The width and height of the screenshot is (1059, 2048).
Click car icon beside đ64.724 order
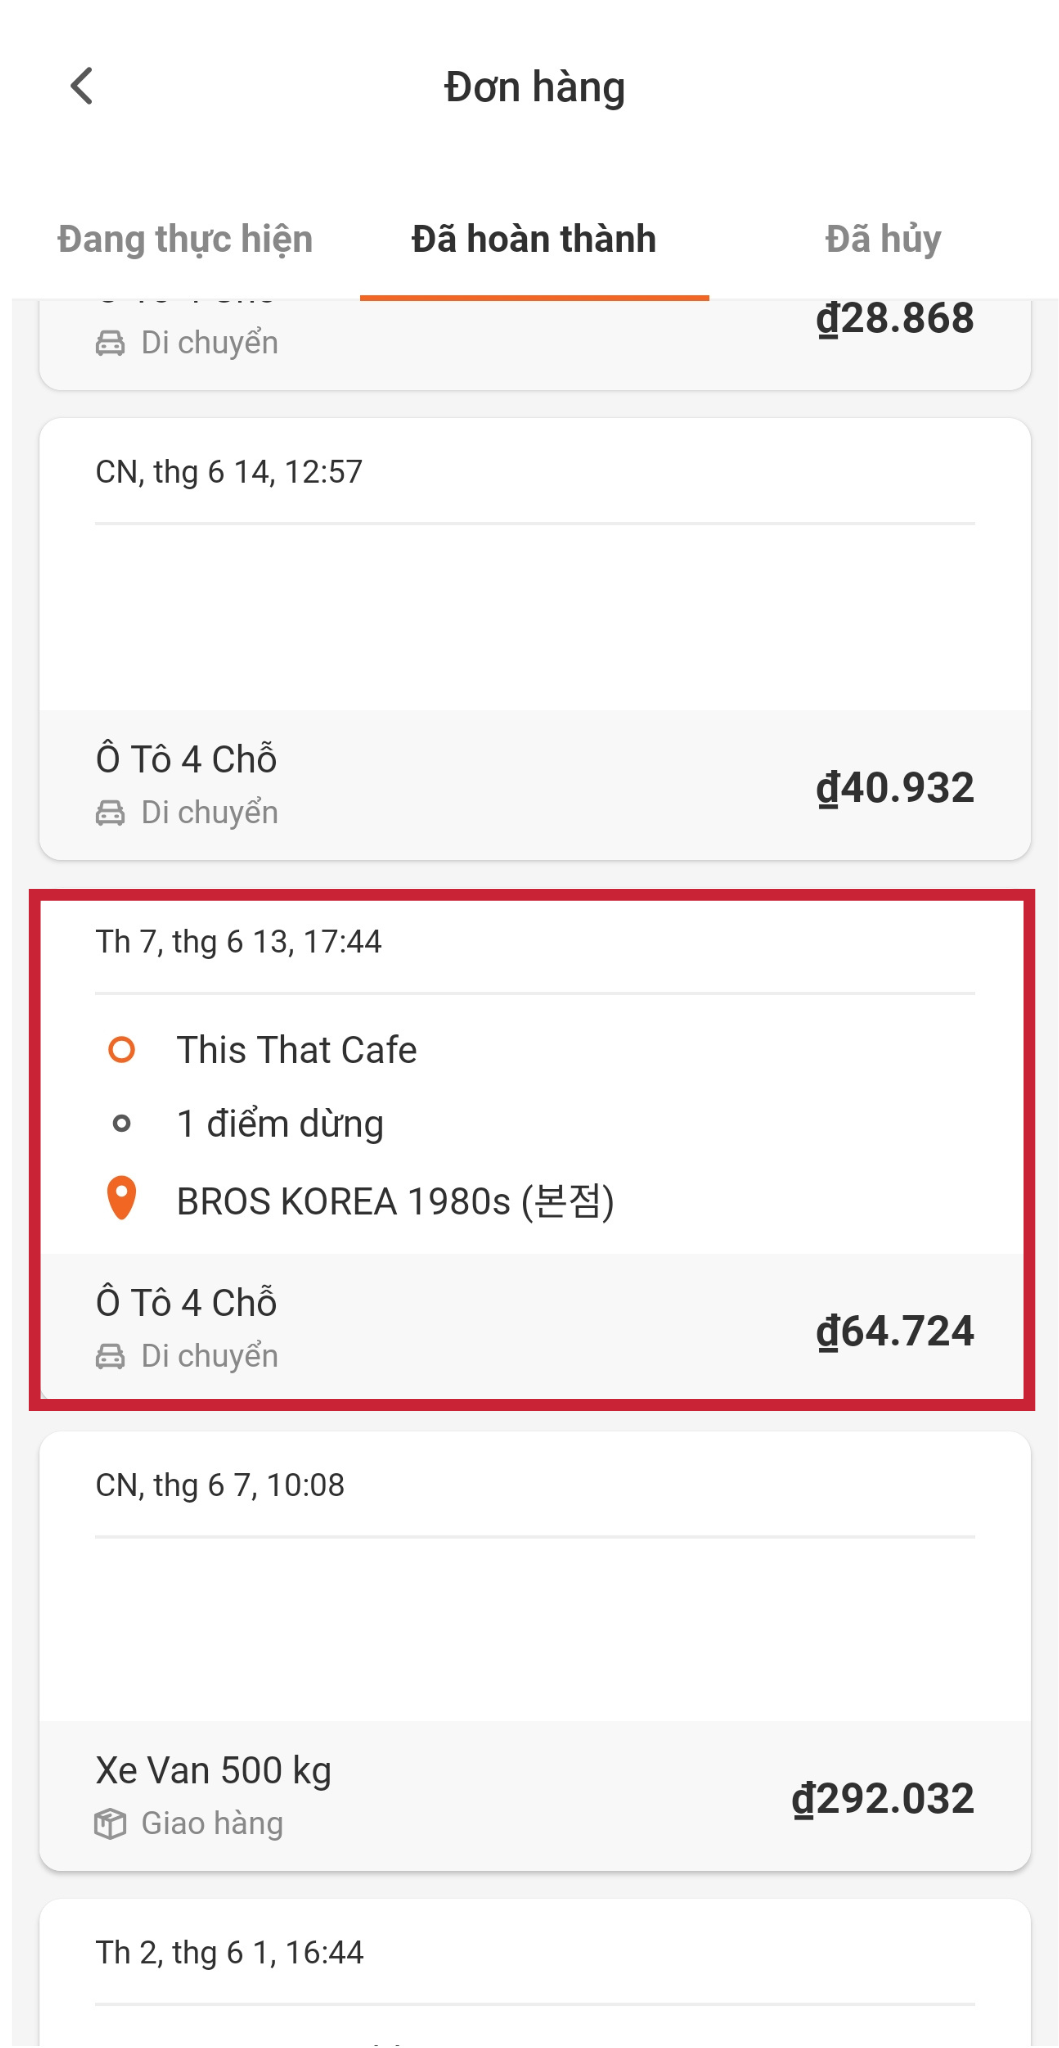(x=110, y=1356)
